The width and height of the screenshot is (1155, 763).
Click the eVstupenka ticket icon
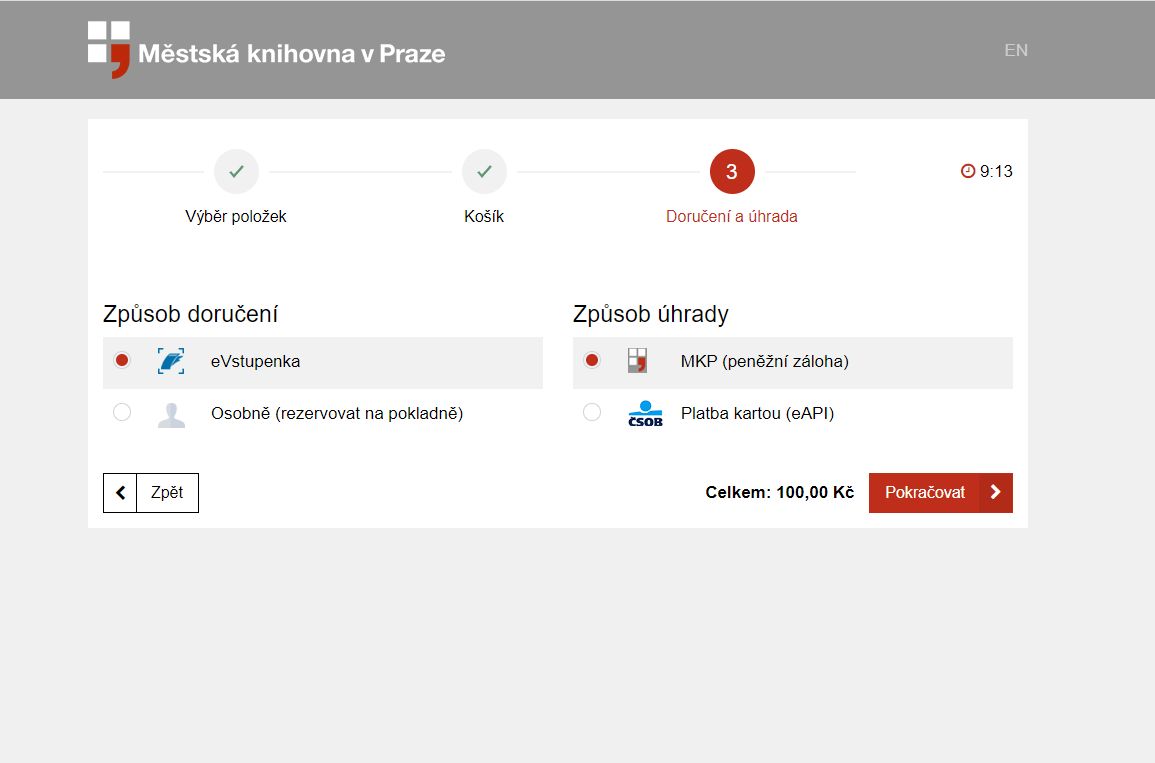point(171,361)
